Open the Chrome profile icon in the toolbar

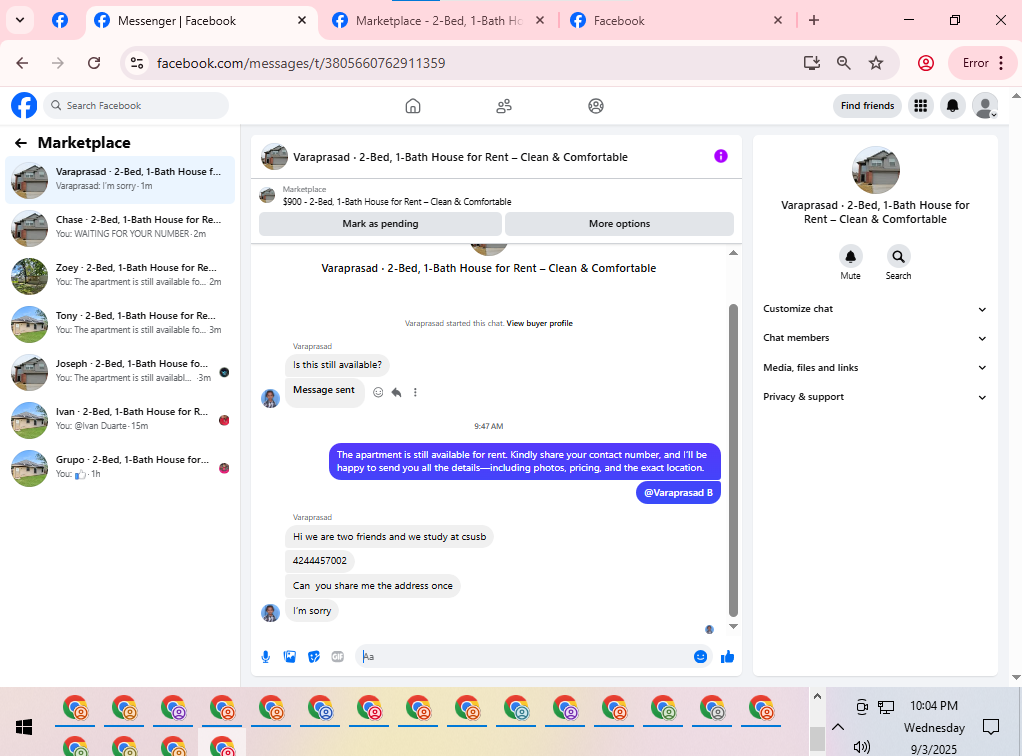pyautogui.click(x=926, y=63)
